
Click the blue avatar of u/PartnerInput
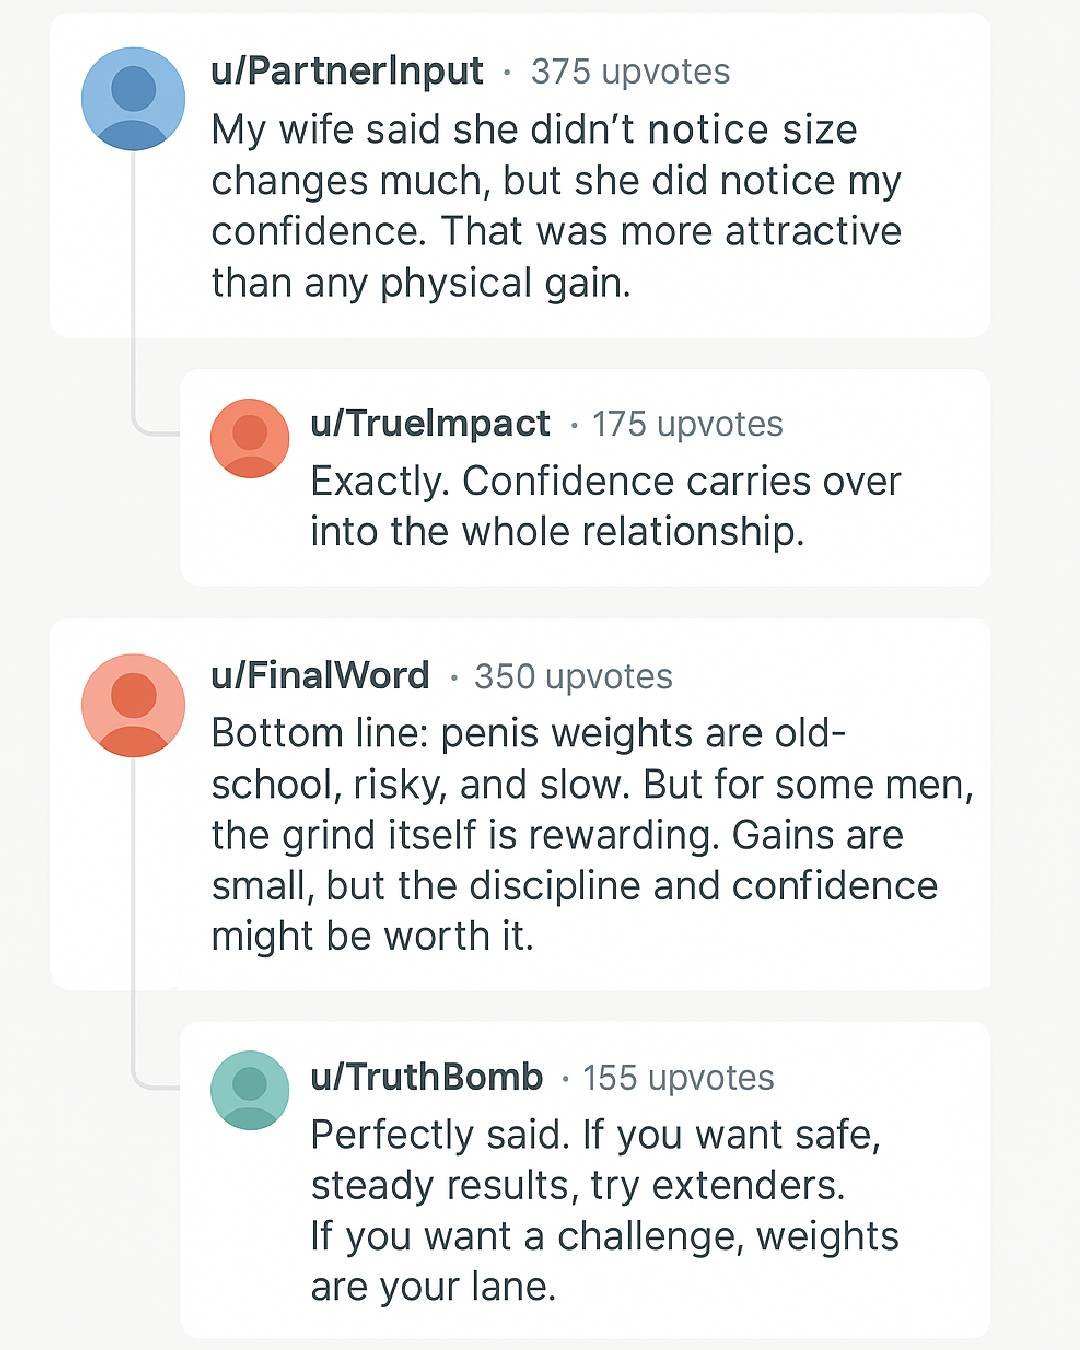click(133, 99)
